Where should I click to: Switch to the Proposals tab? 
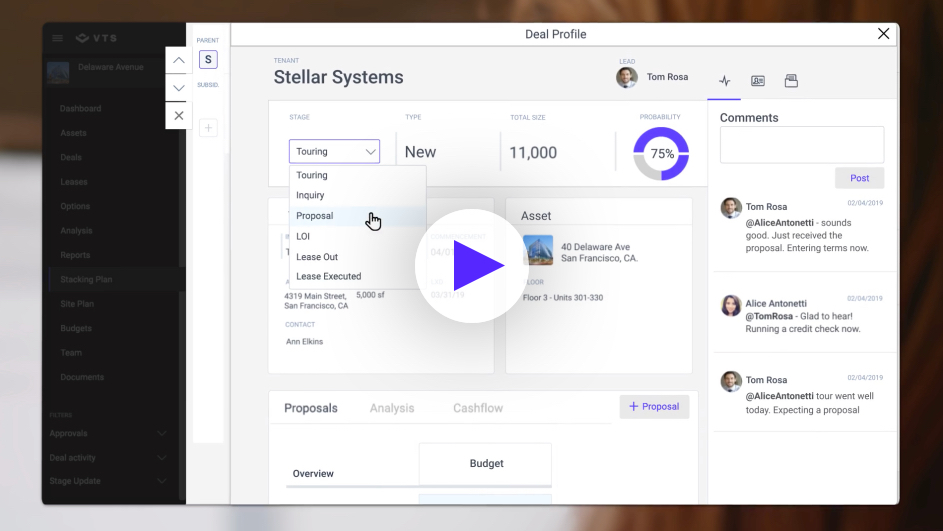click(311, 408)
